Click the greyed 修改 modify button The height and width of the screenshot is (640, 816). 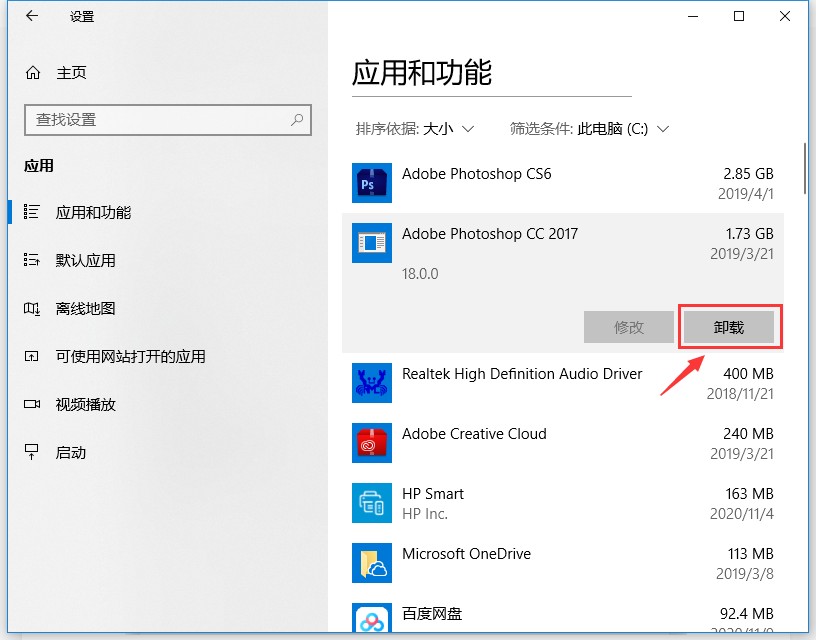click(x=629, y=327)
